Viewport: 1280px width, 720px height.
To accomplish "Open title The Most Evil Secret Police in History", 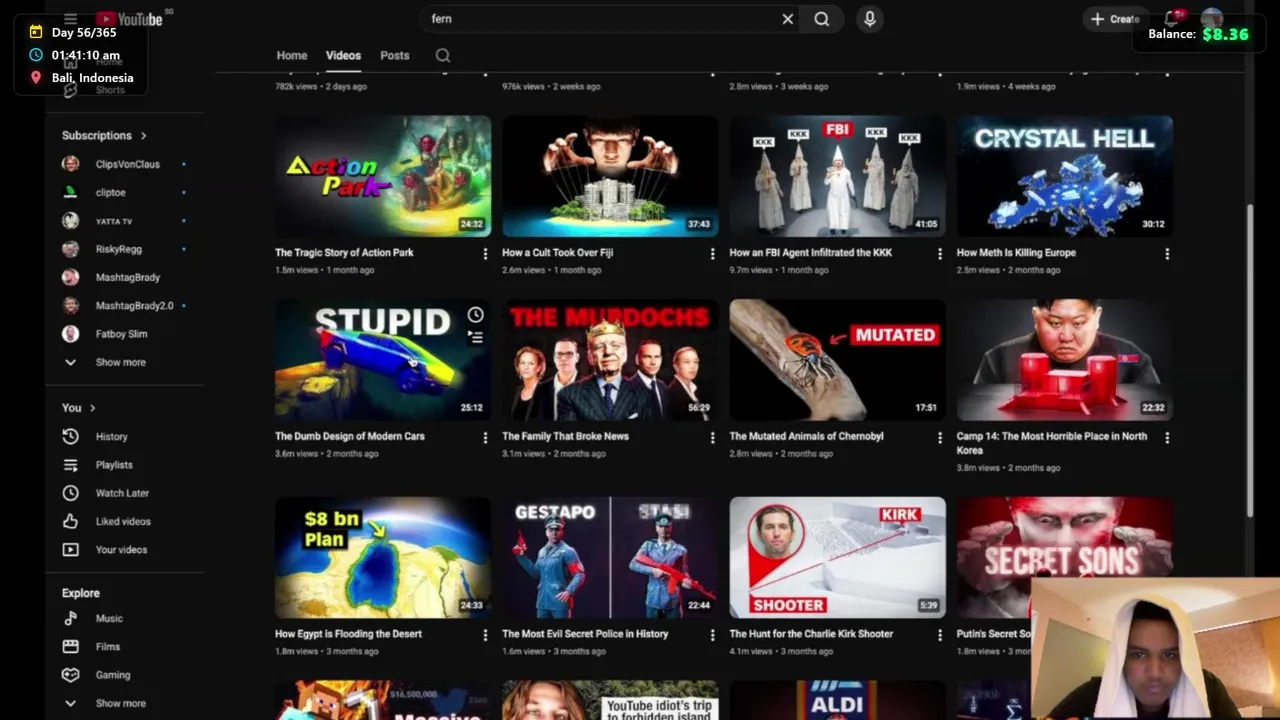I will (585, 634).
